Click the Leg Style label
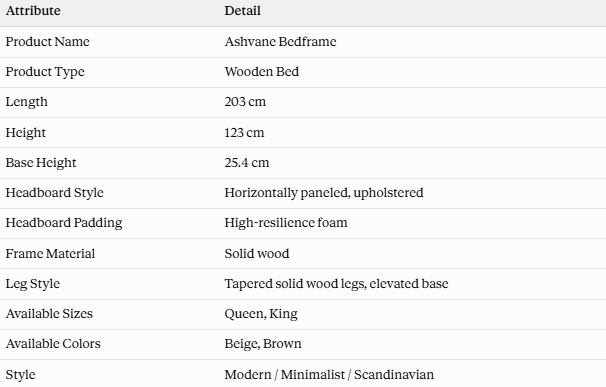Viewport: 606px width, 387px height. click(32, 284)
